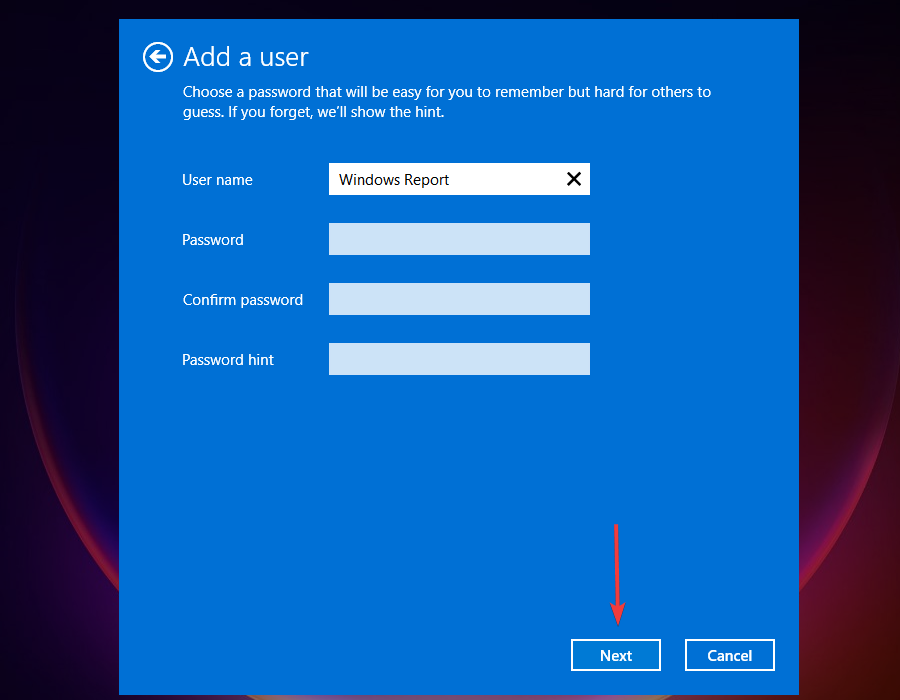Image resolution: width=900 pixels, height=700 pixels.
Task: Click inside the Password hint field
Action: 459,359
